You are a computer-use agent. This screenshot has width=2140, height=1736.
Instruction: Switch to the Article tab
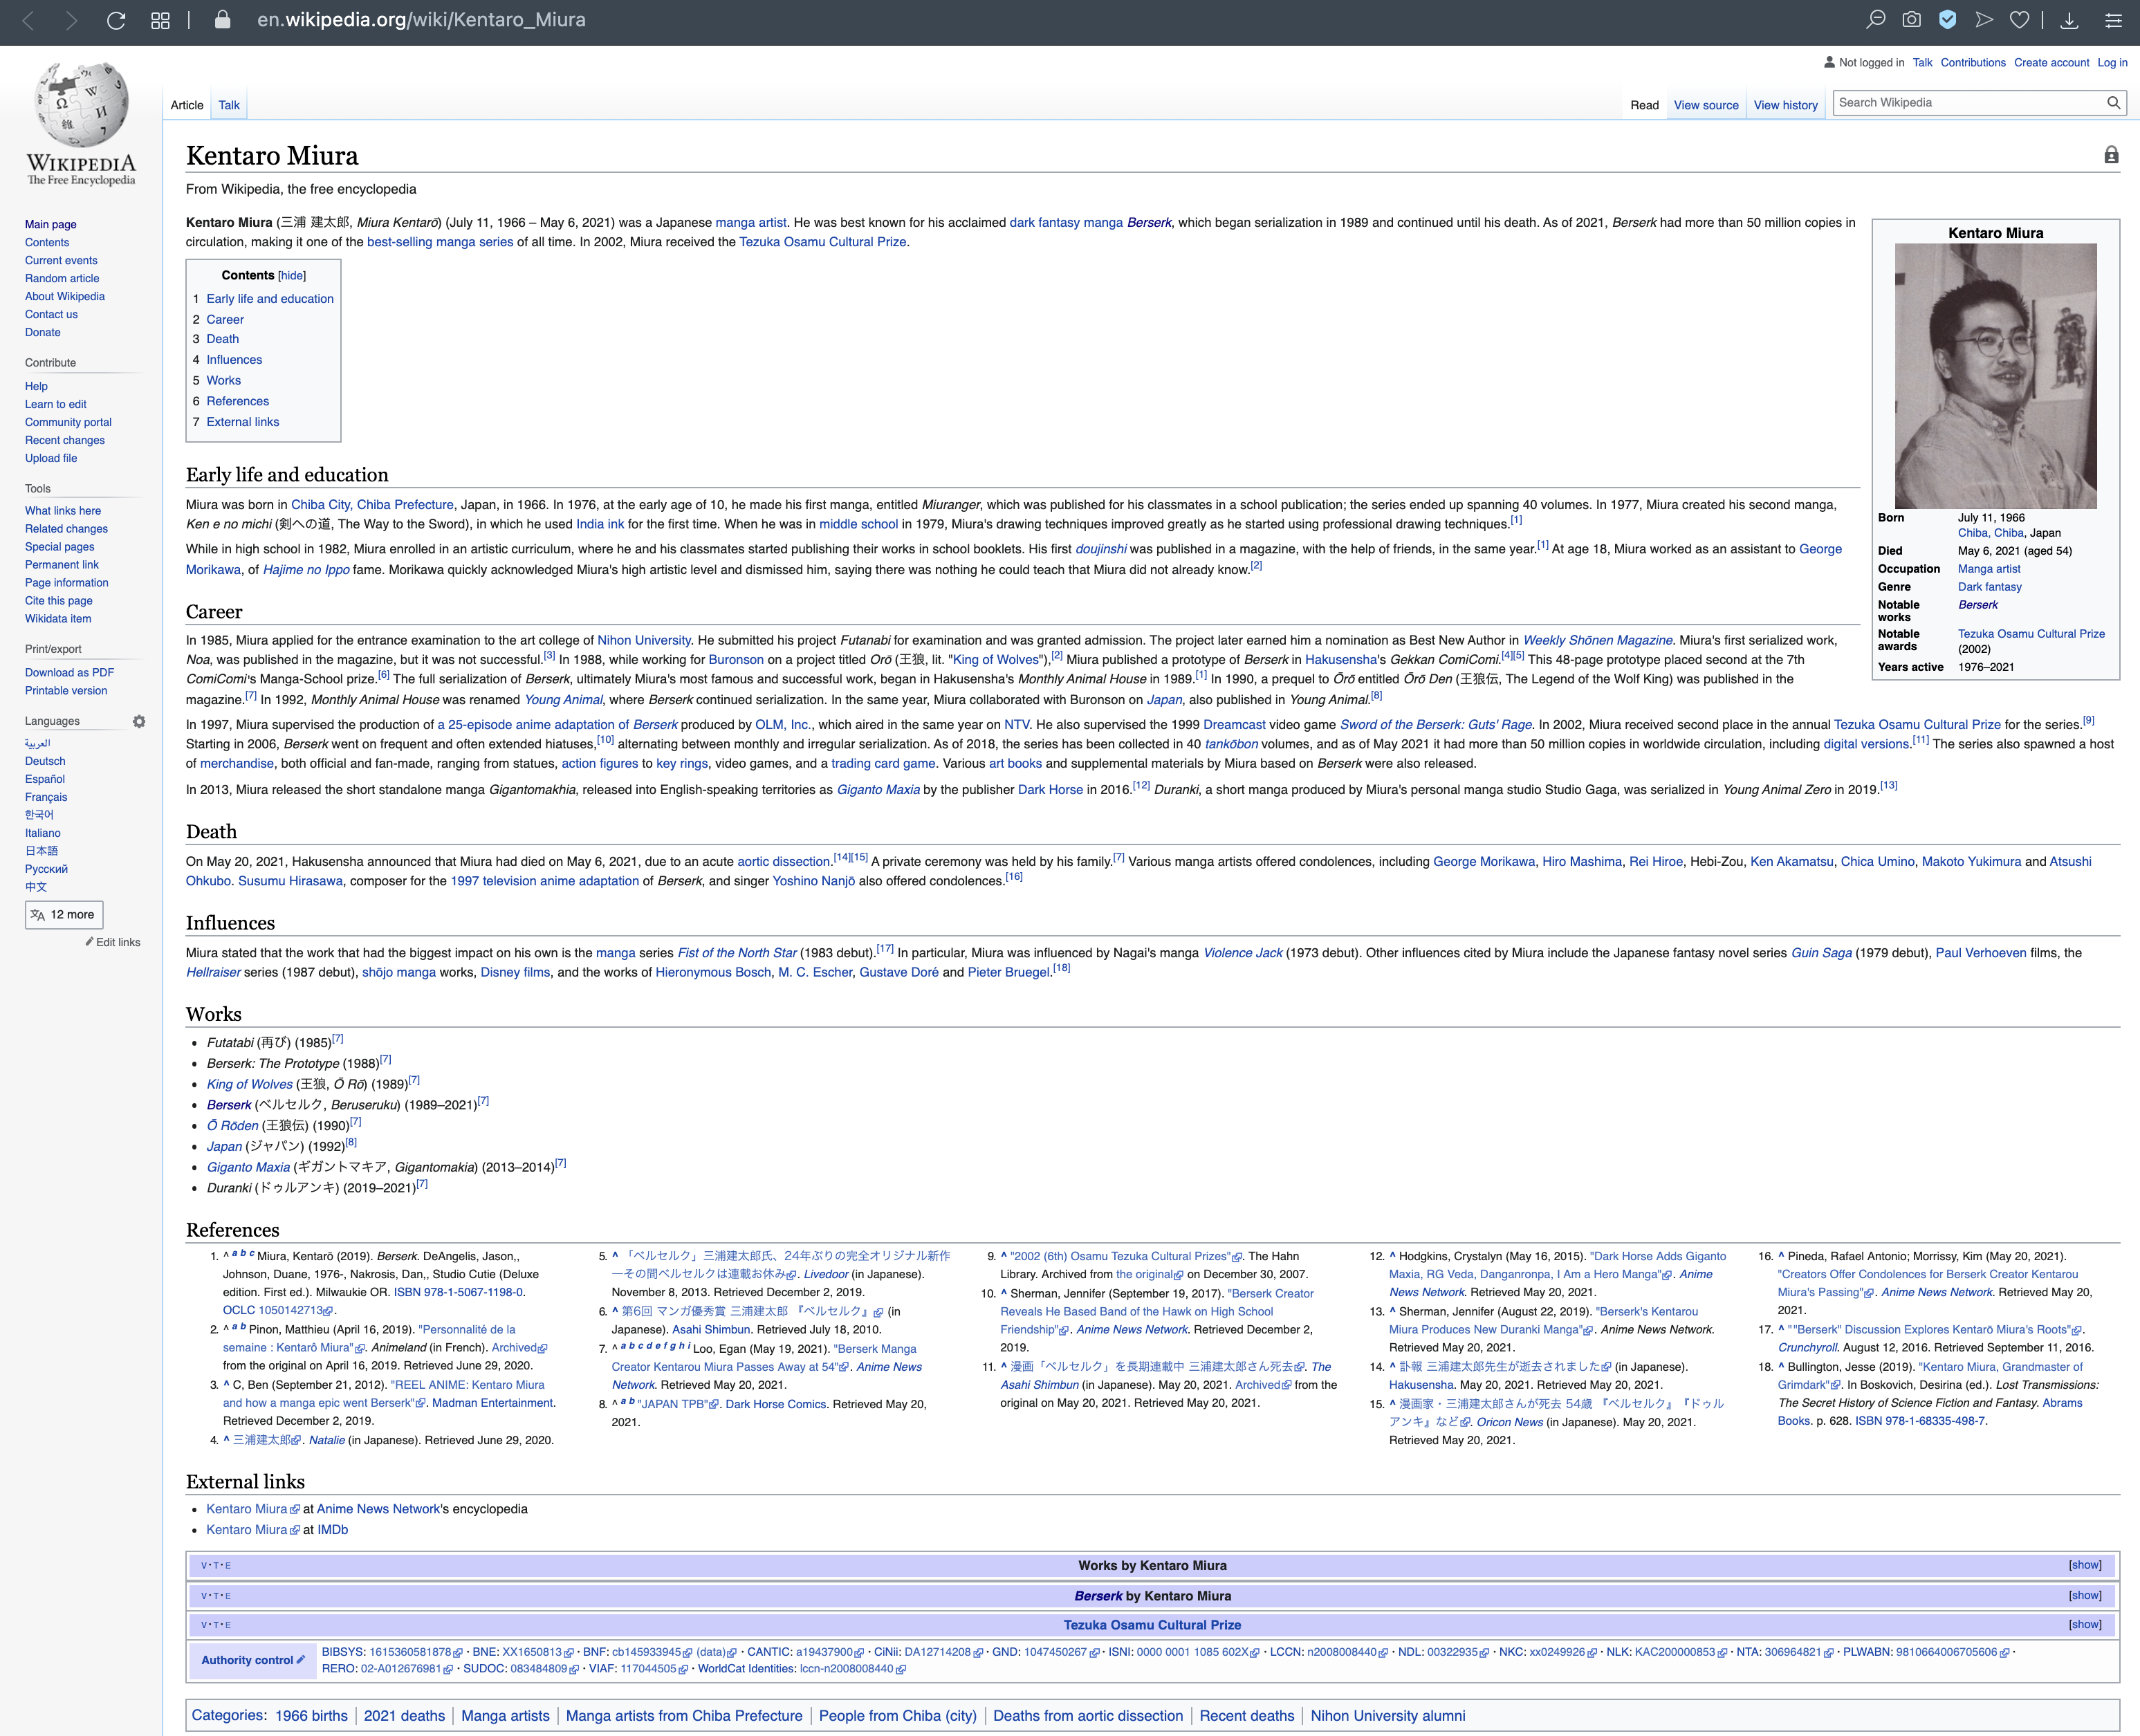point(187,105)
